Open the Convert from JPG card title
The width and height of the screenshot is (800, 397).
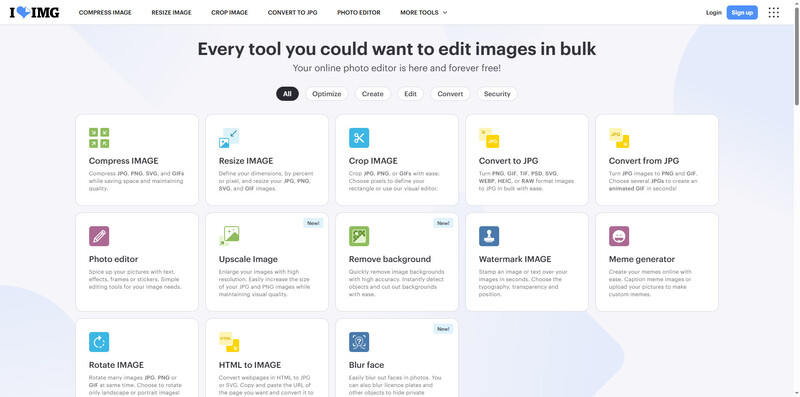[644, 161]
